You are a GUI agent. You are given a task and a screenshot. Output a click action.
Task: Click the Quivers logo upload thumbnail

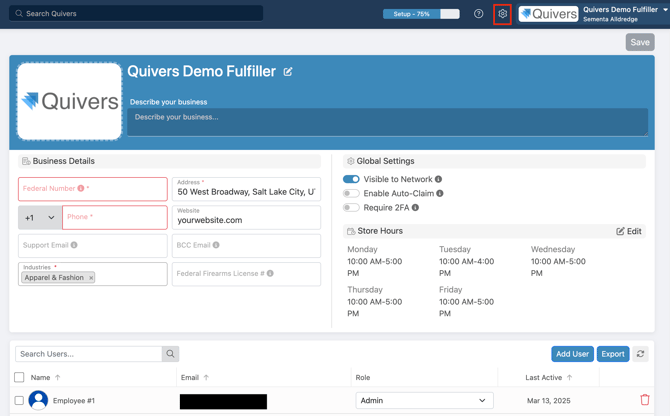point(70,101)
